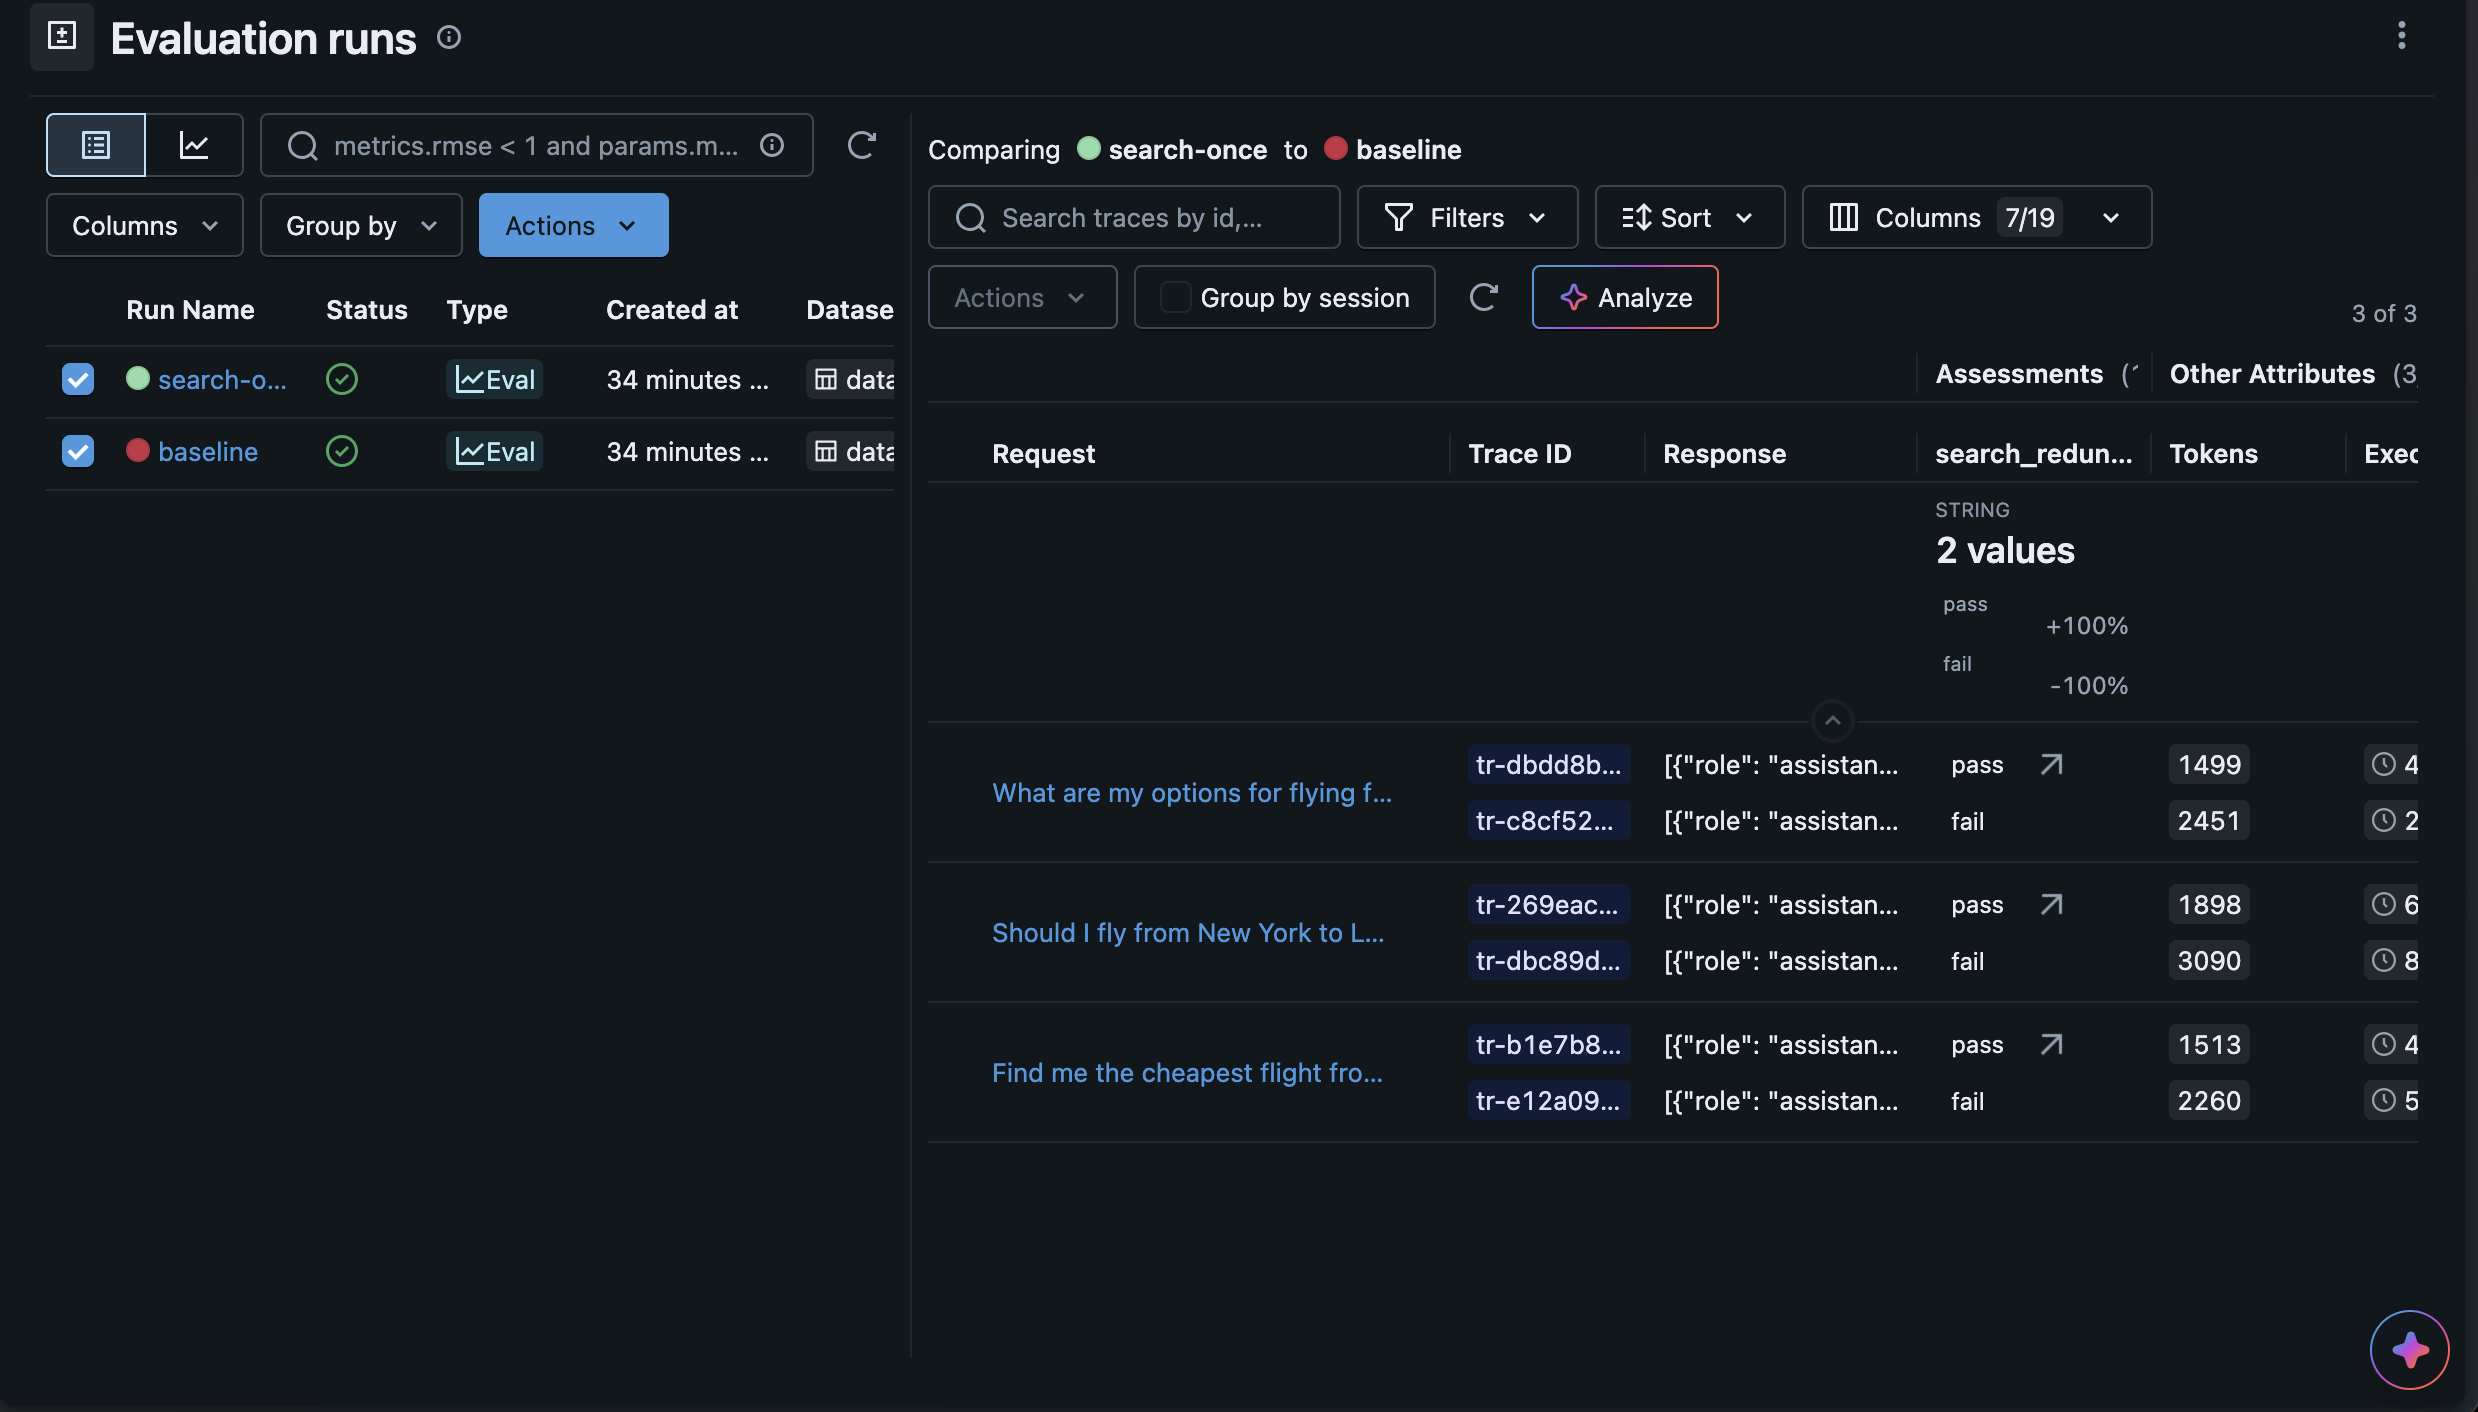Switch to chart view

(194, 145)
